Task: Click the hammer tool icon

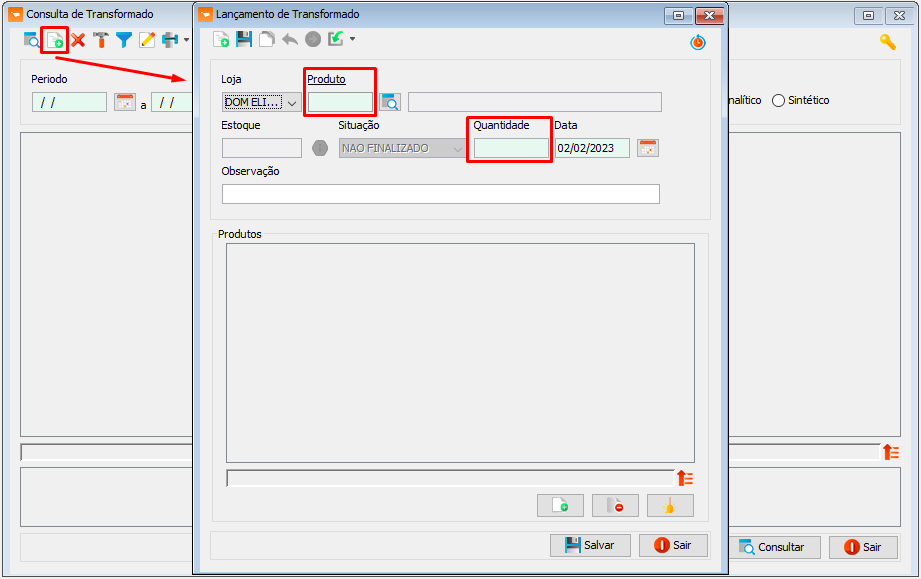Action: 101,40
